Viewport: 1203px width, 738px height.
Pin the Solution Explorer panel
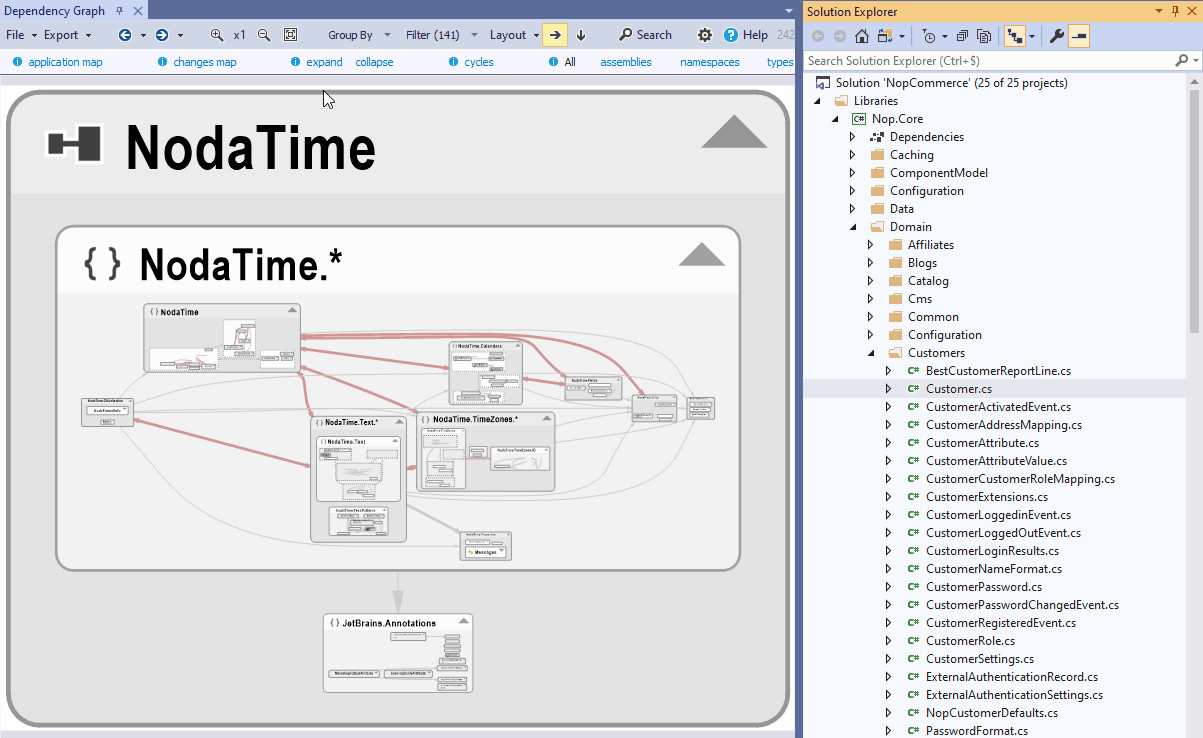pyautogui.click(x=1176, y=11)
